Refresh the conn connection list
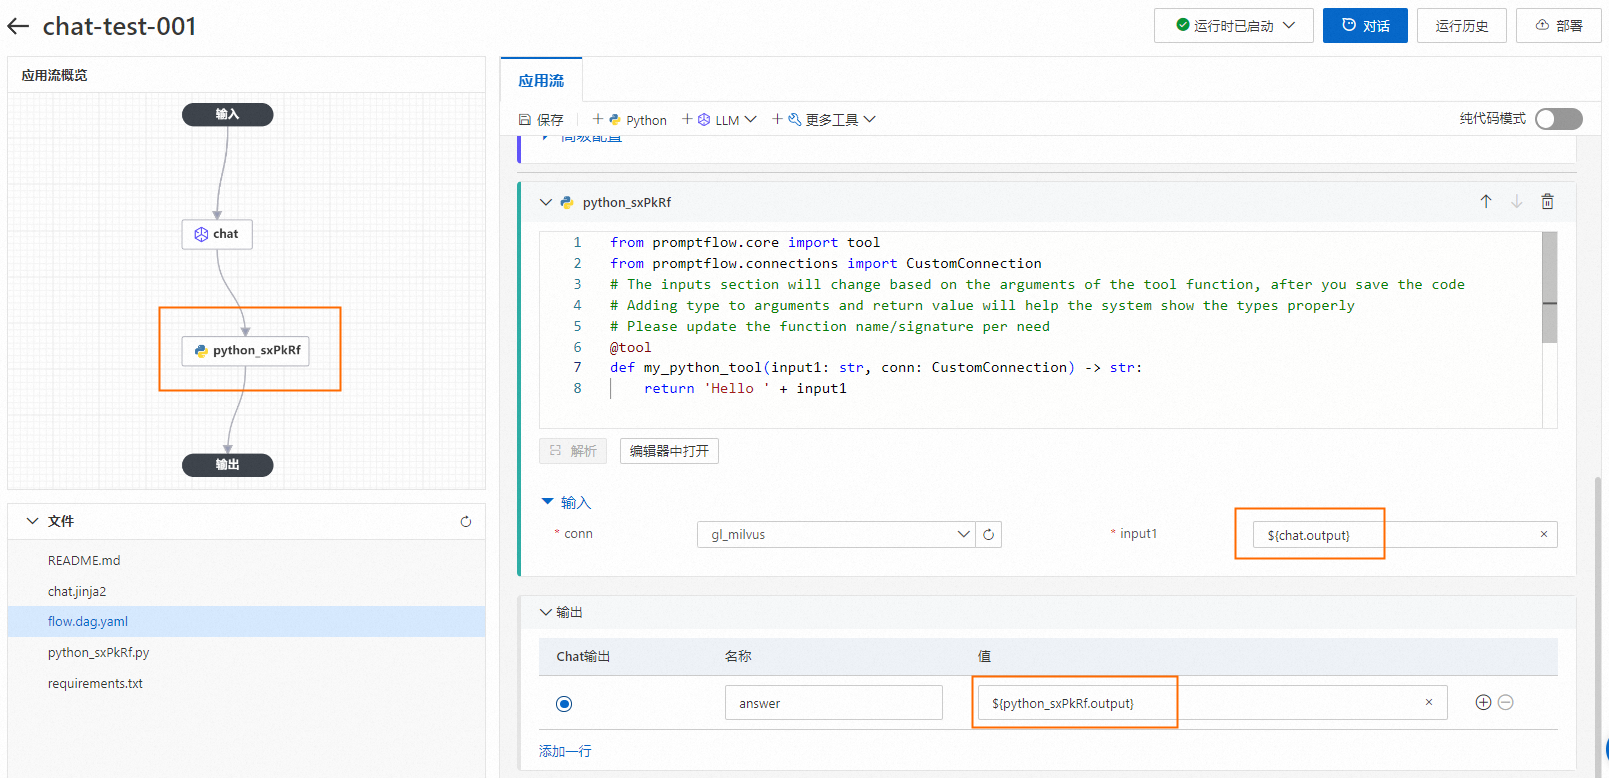The image size is (1609, 778). [x=988, y=535]
